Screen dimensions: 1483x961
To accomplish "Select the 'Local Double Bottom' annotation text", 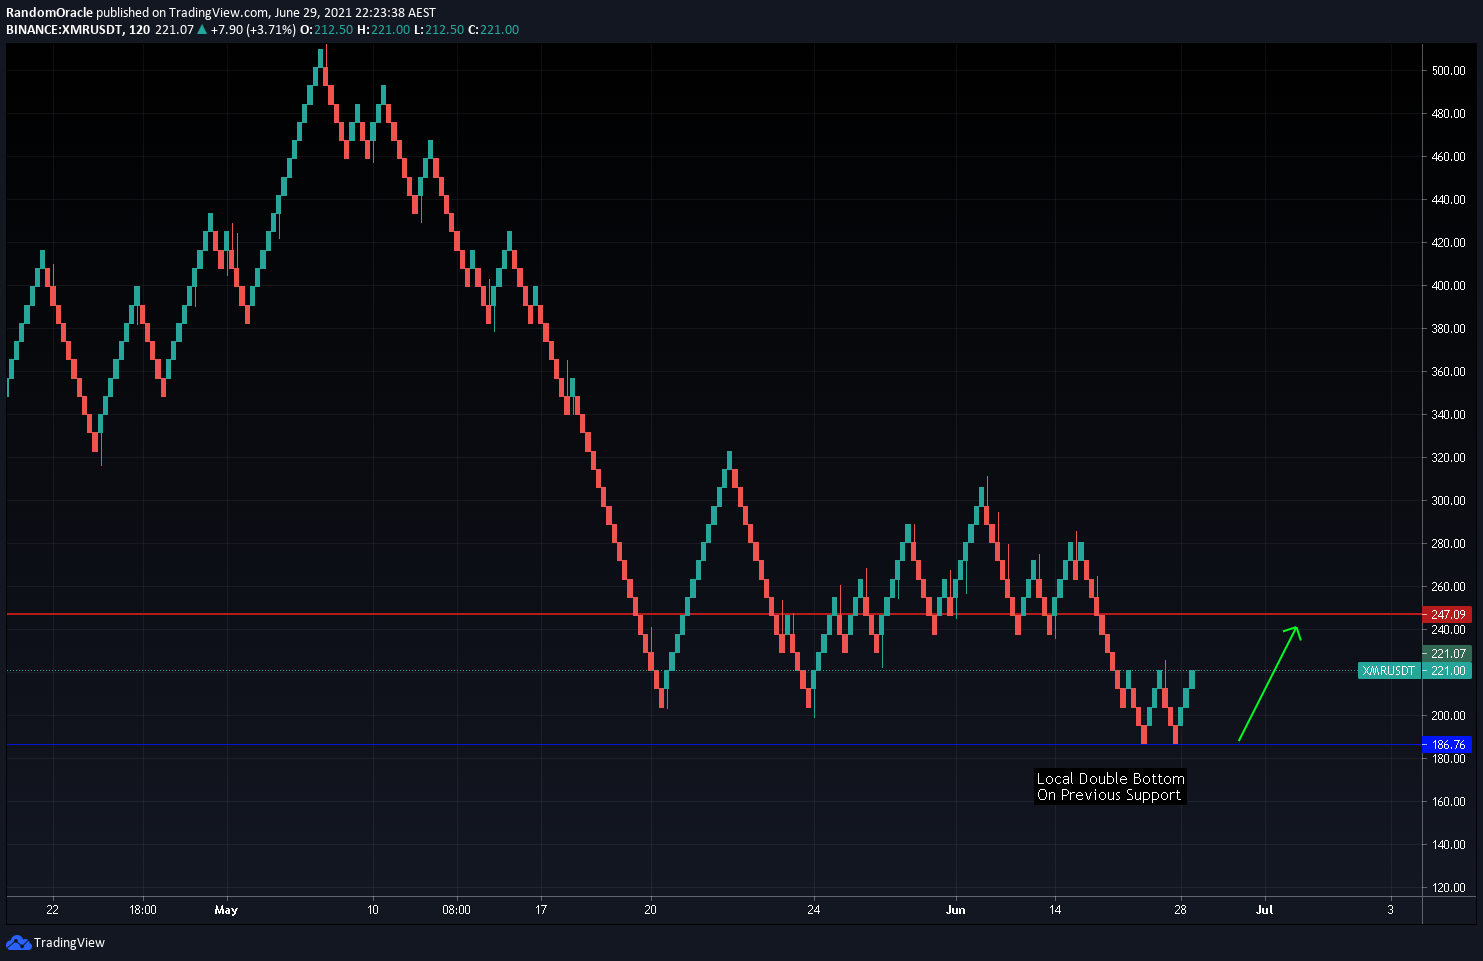I will (x=1110, y=778).
